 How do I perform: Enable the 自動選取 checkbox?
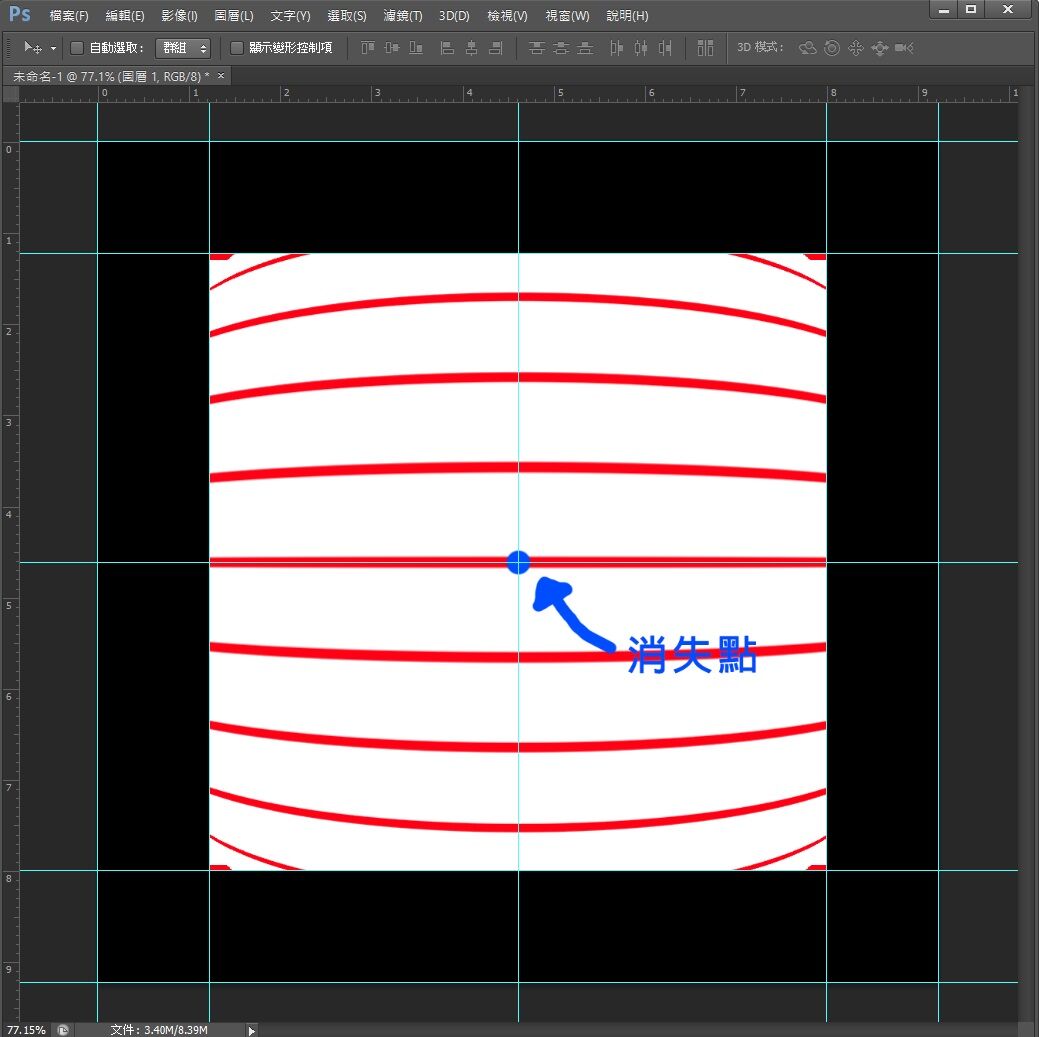click(x=77, y=48)
